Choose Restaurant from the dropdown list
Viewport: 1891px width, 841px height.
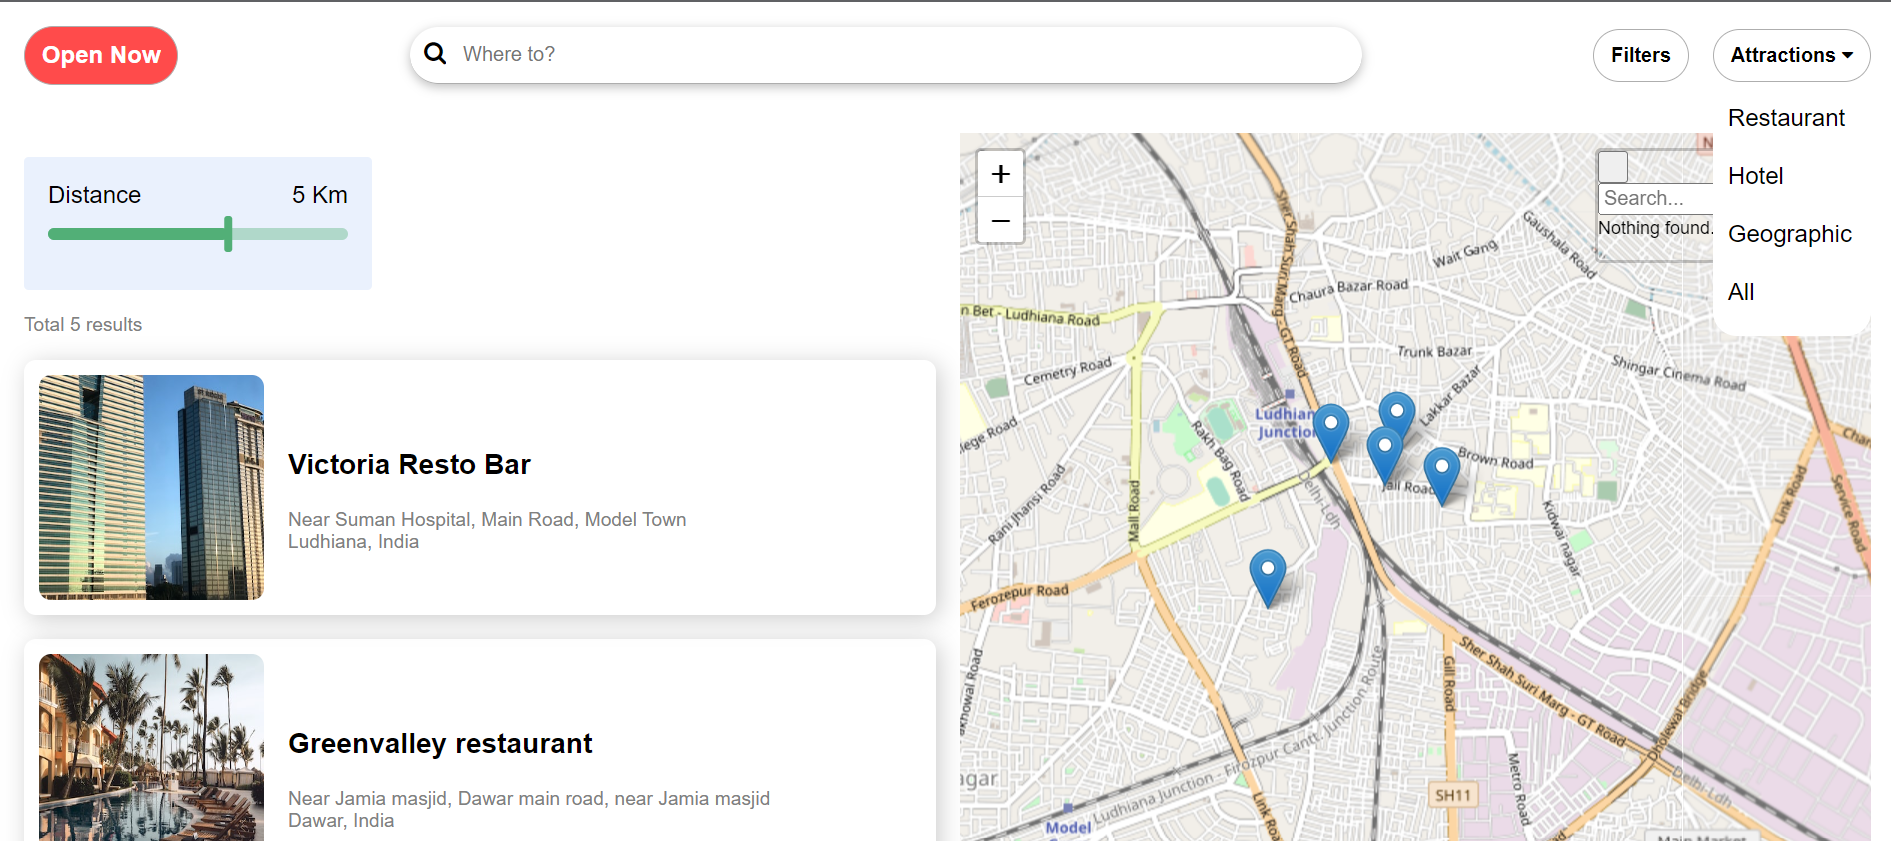point(1786,118)
